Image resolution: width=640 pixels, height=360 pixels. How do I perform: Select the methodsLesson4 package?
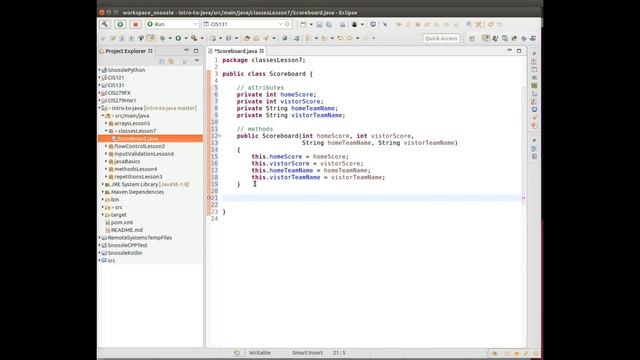pos(136,169)
